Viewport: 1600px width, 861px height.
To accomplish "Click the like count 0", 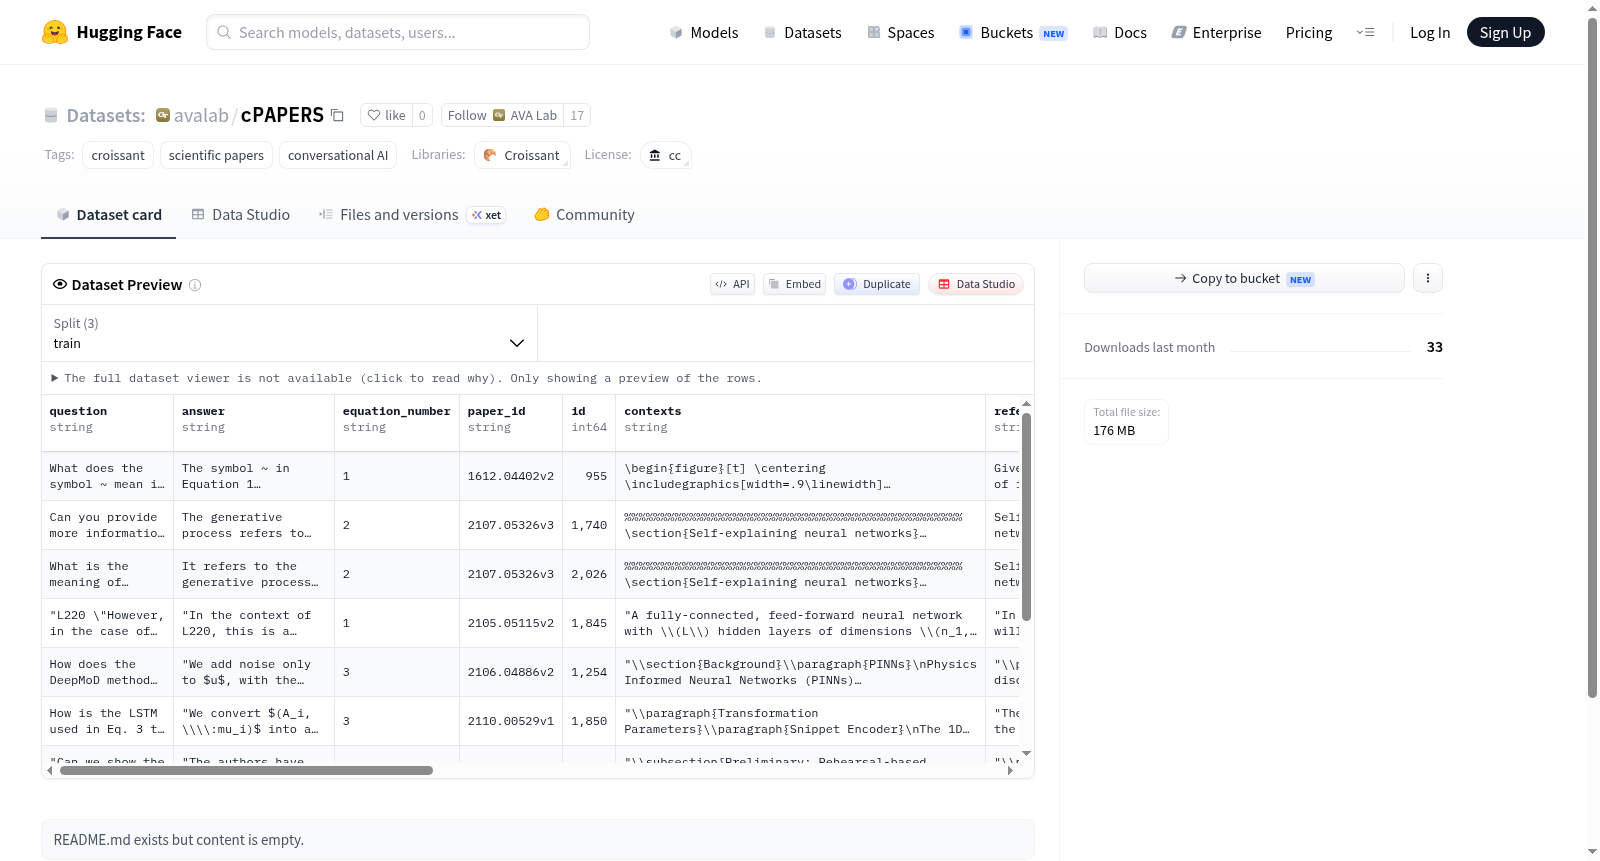I will coord(422,115).
